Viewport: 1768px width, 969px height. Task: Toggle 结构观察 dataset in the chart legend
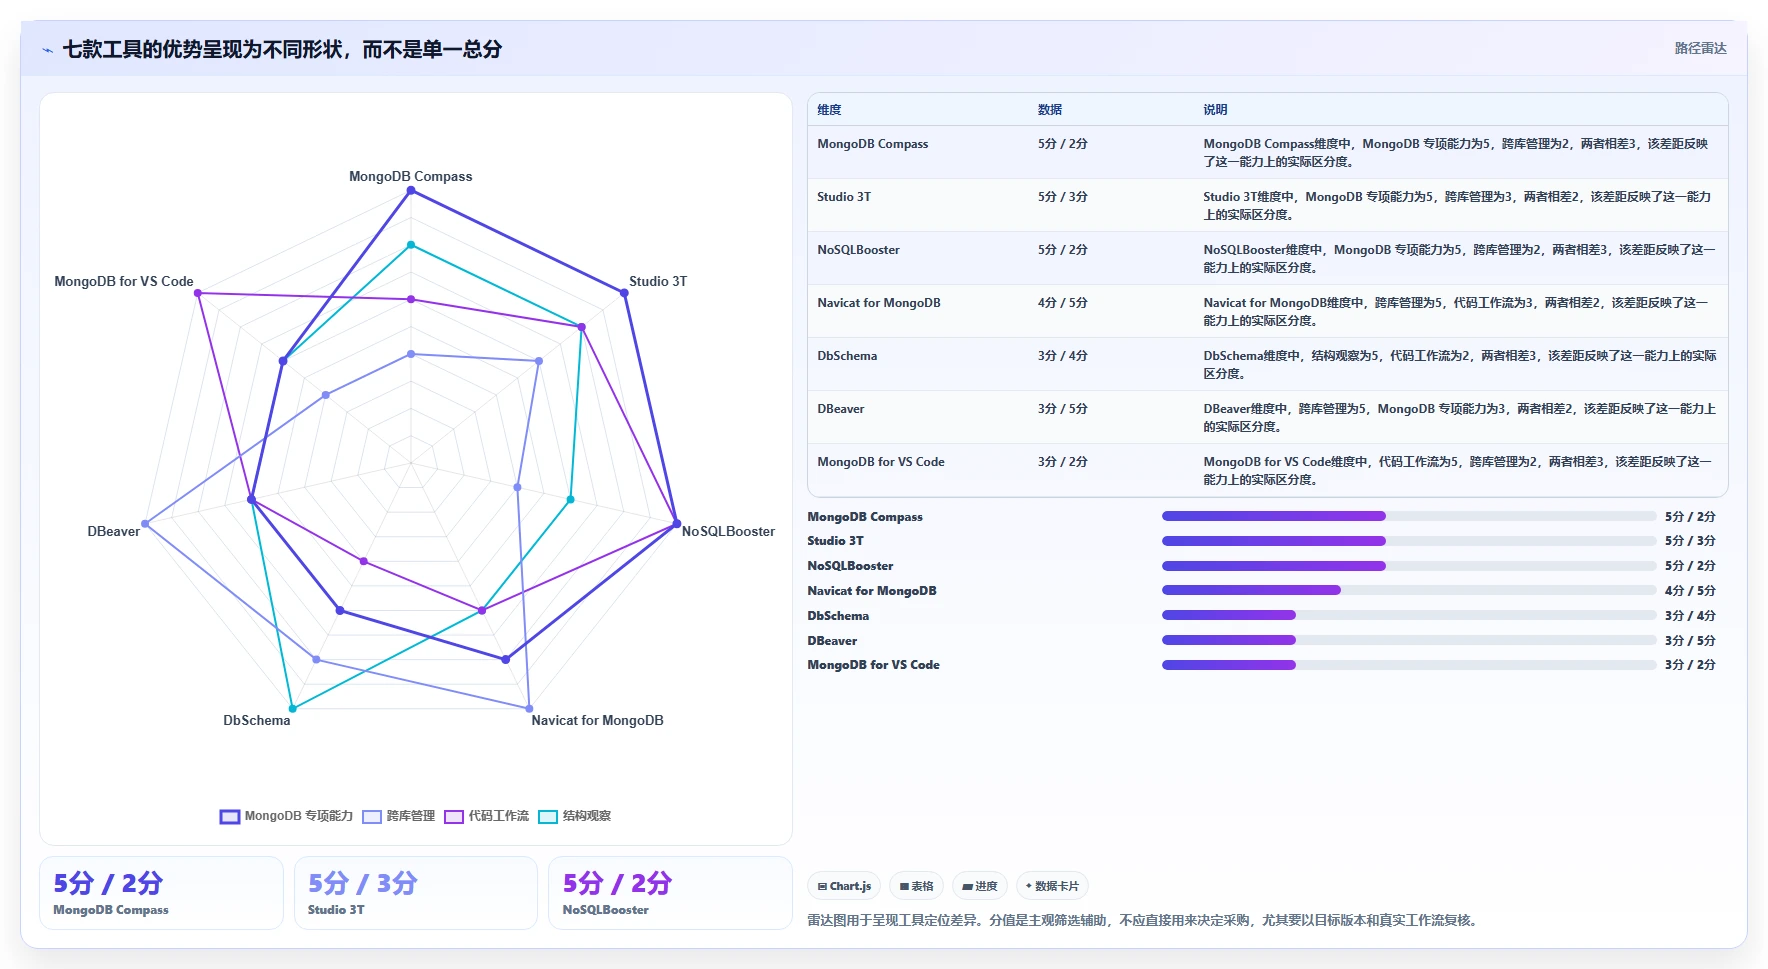click(575, 816)
